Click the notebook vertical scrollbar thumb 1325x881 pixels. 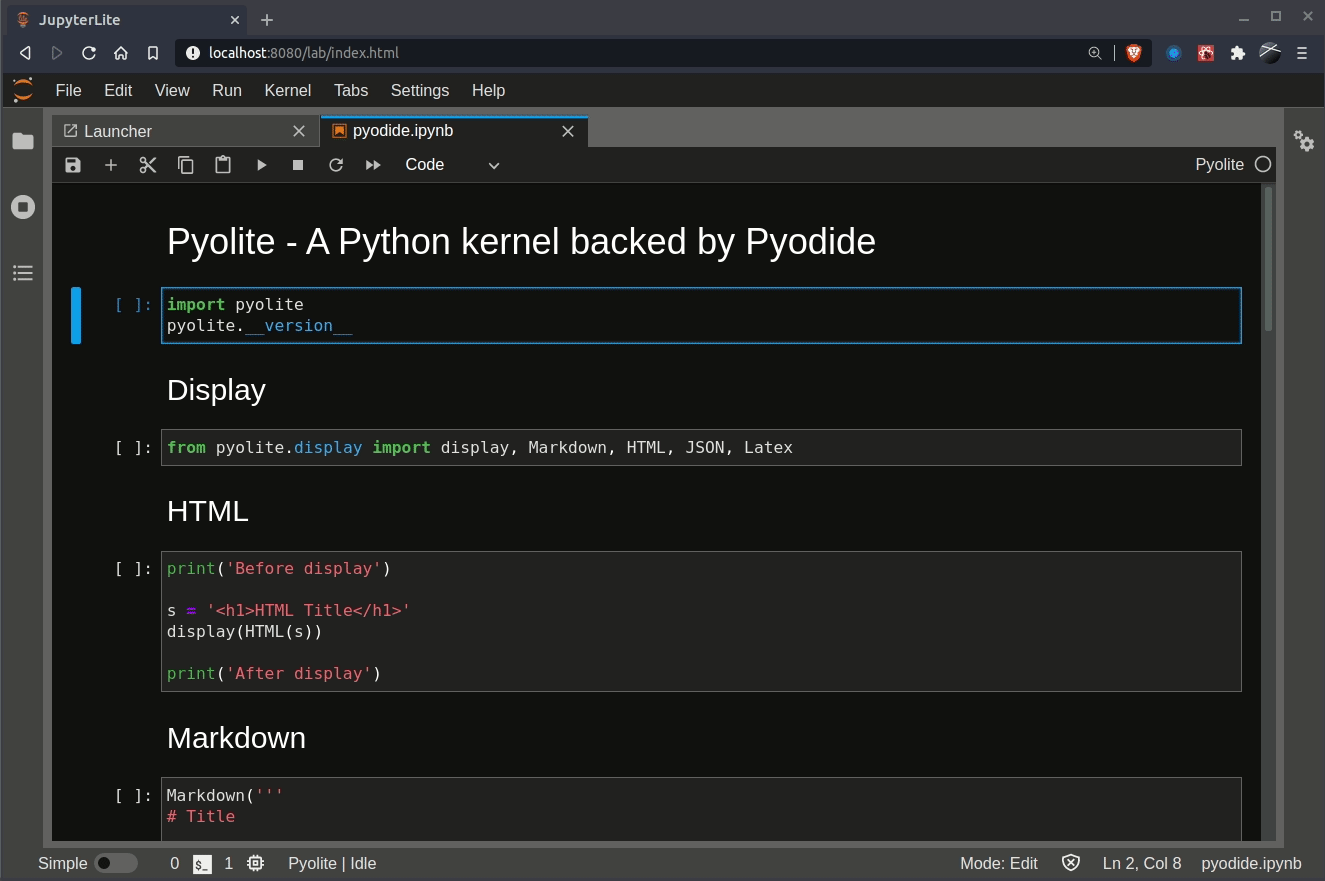click(1269, 259)
